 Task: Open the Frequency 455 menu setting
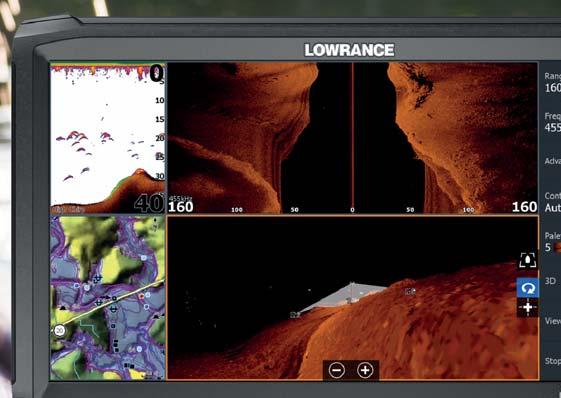pyautogui.click(x=552, y=122)
